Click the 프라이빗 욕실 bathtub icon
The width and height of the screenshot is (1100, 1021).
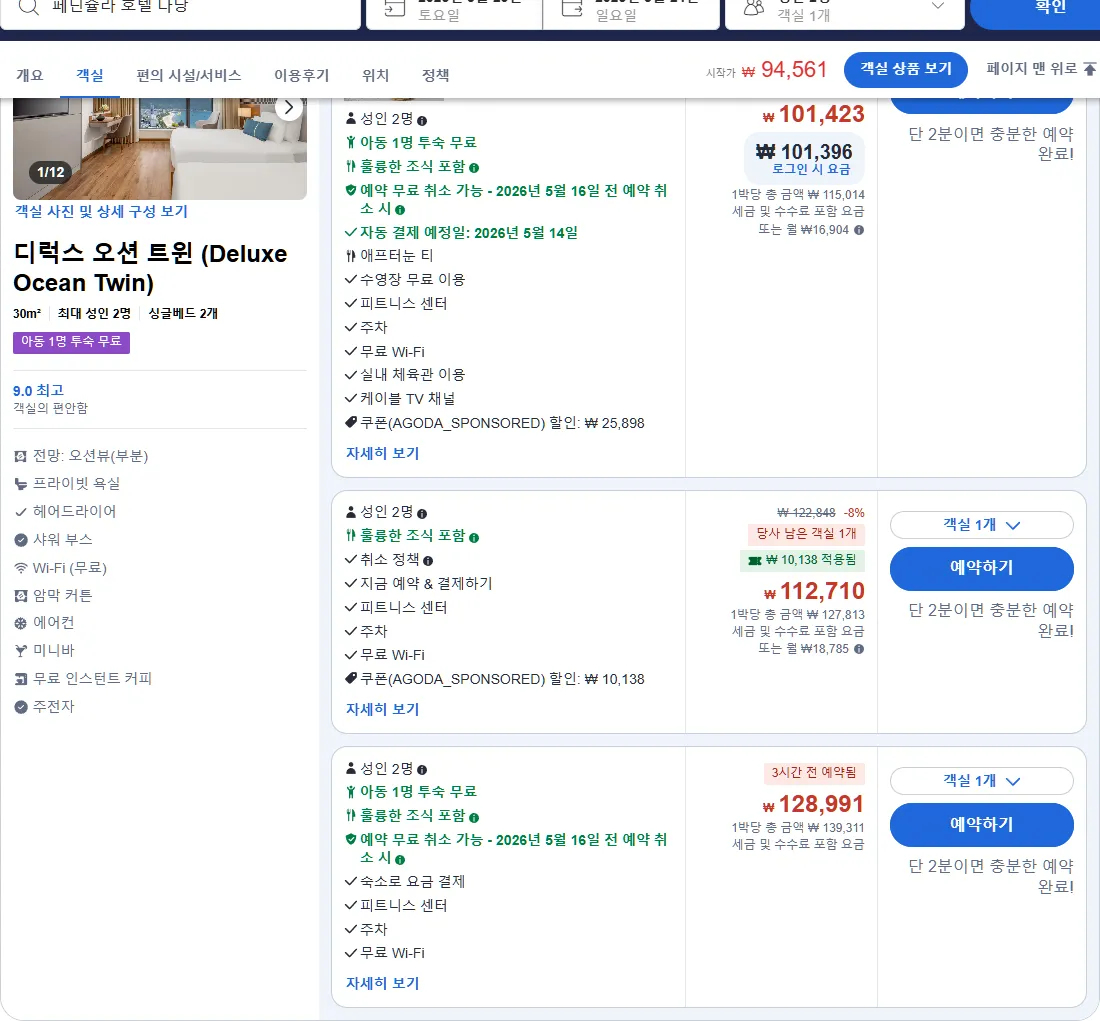coord(20,484)
